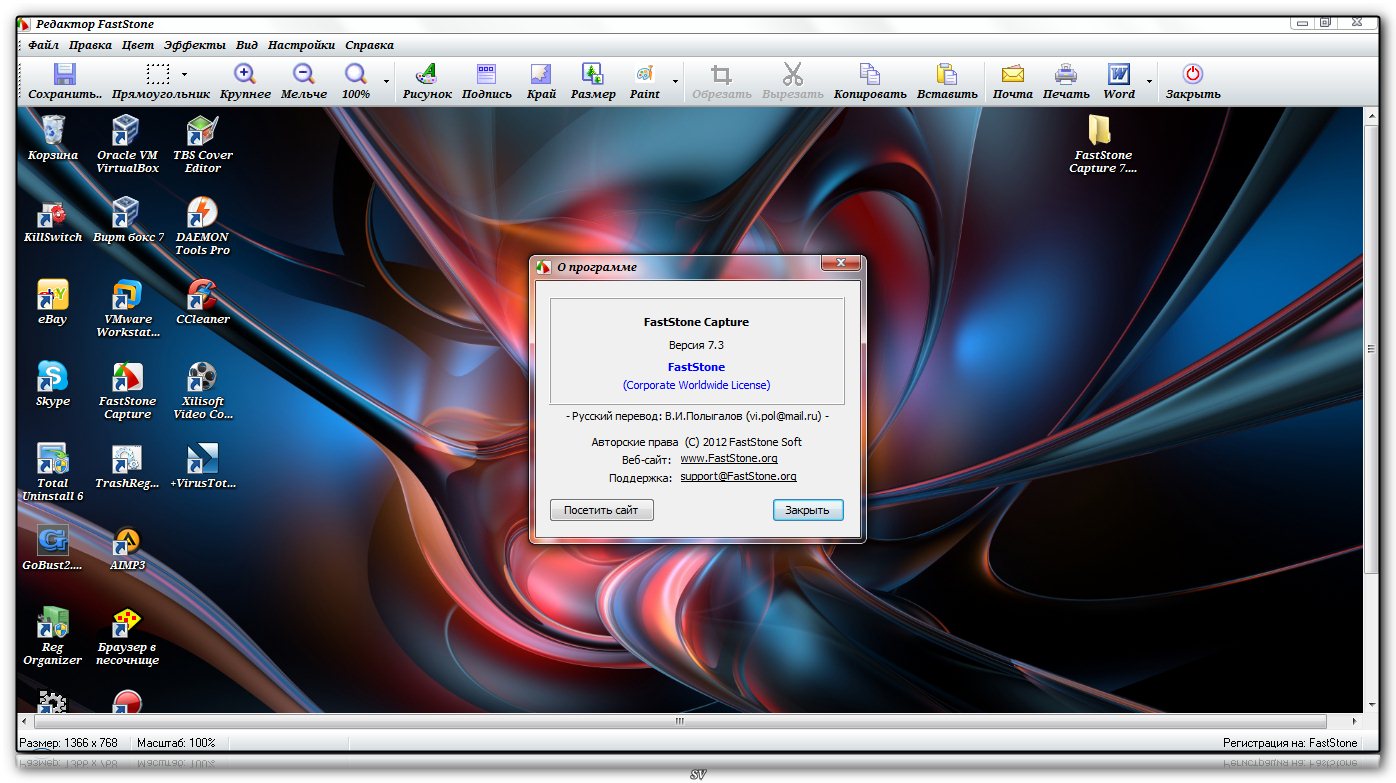Print the image using Печать icon
1396x783 pixels.
[x=1066, y=75]
